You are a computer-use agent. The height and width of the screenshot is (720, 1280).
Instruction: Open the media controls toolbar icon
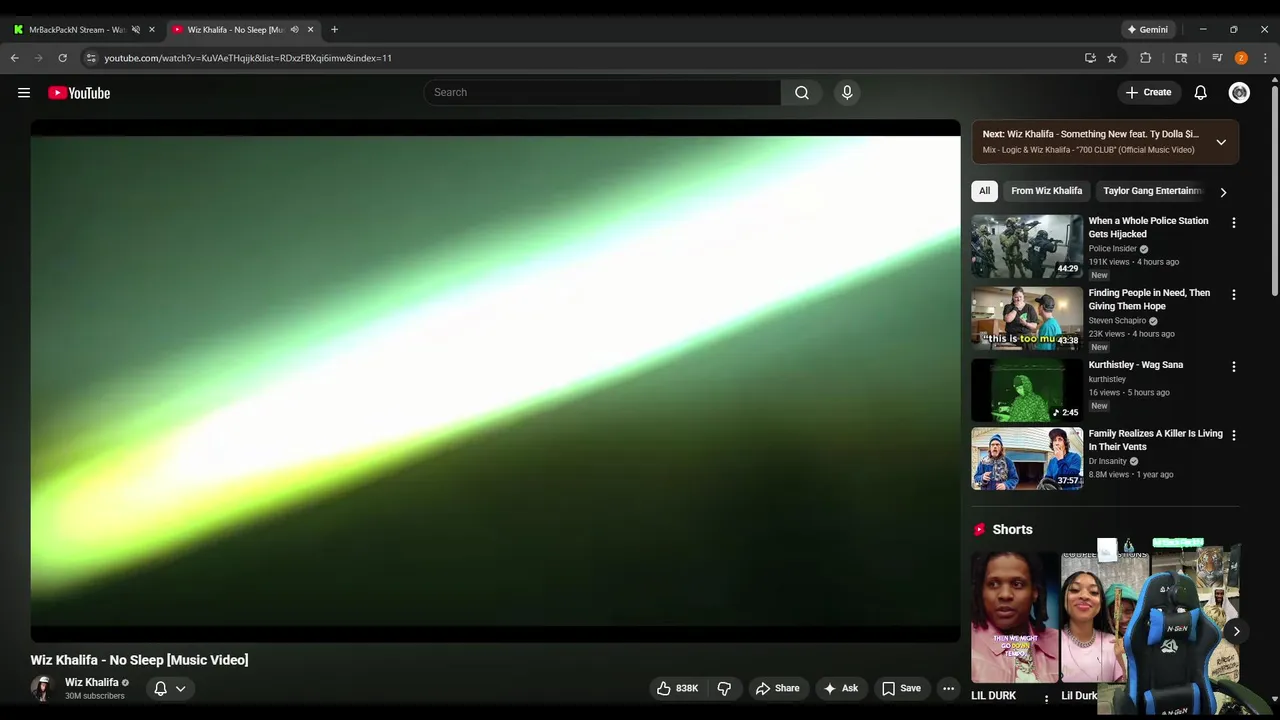point(1217,58)
